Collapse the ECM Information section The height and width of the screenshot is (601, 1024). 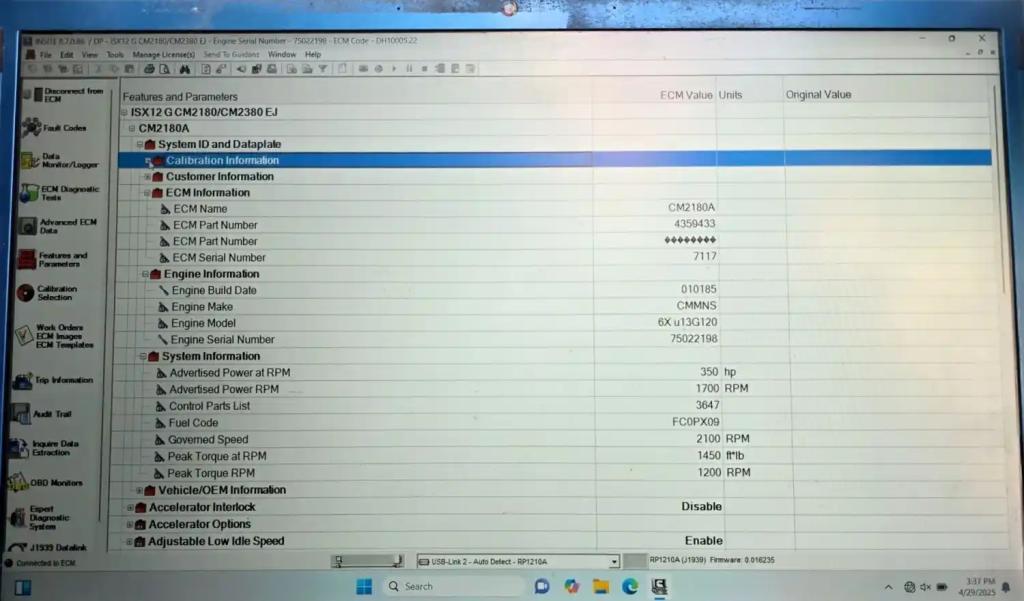click(x=146, y=193)
